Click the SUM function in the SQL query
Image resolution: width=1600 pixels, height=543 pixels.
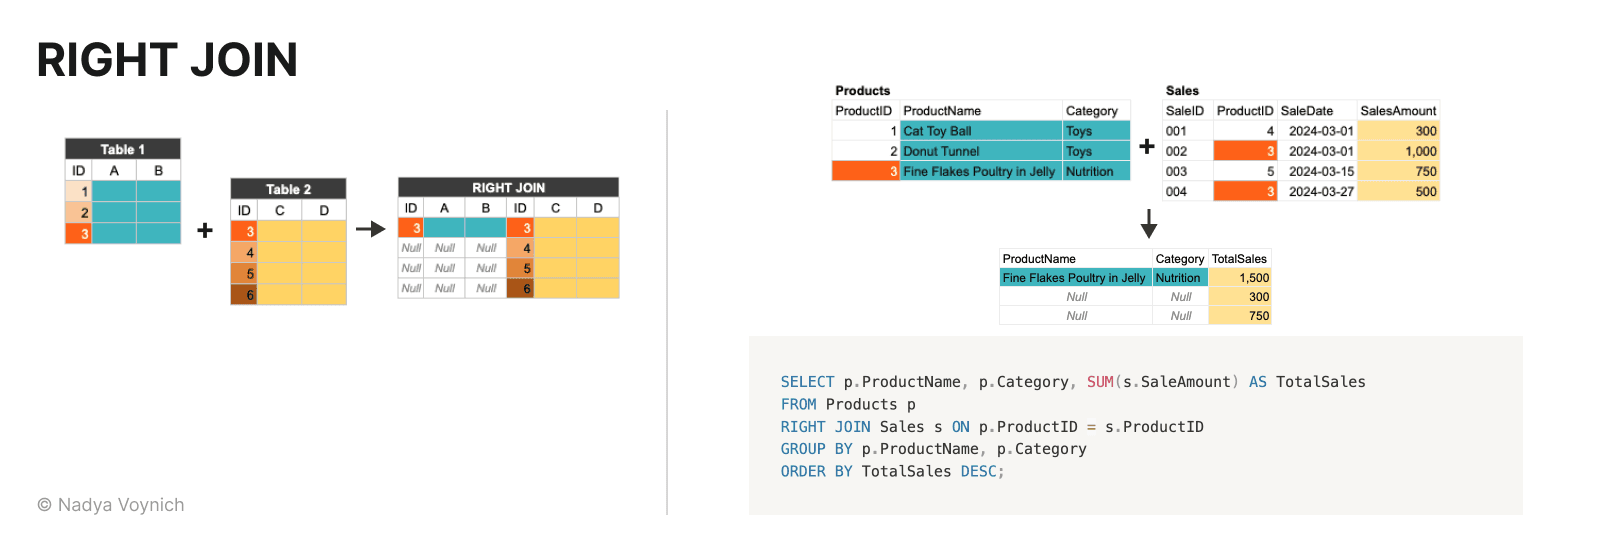(1100, 382)
